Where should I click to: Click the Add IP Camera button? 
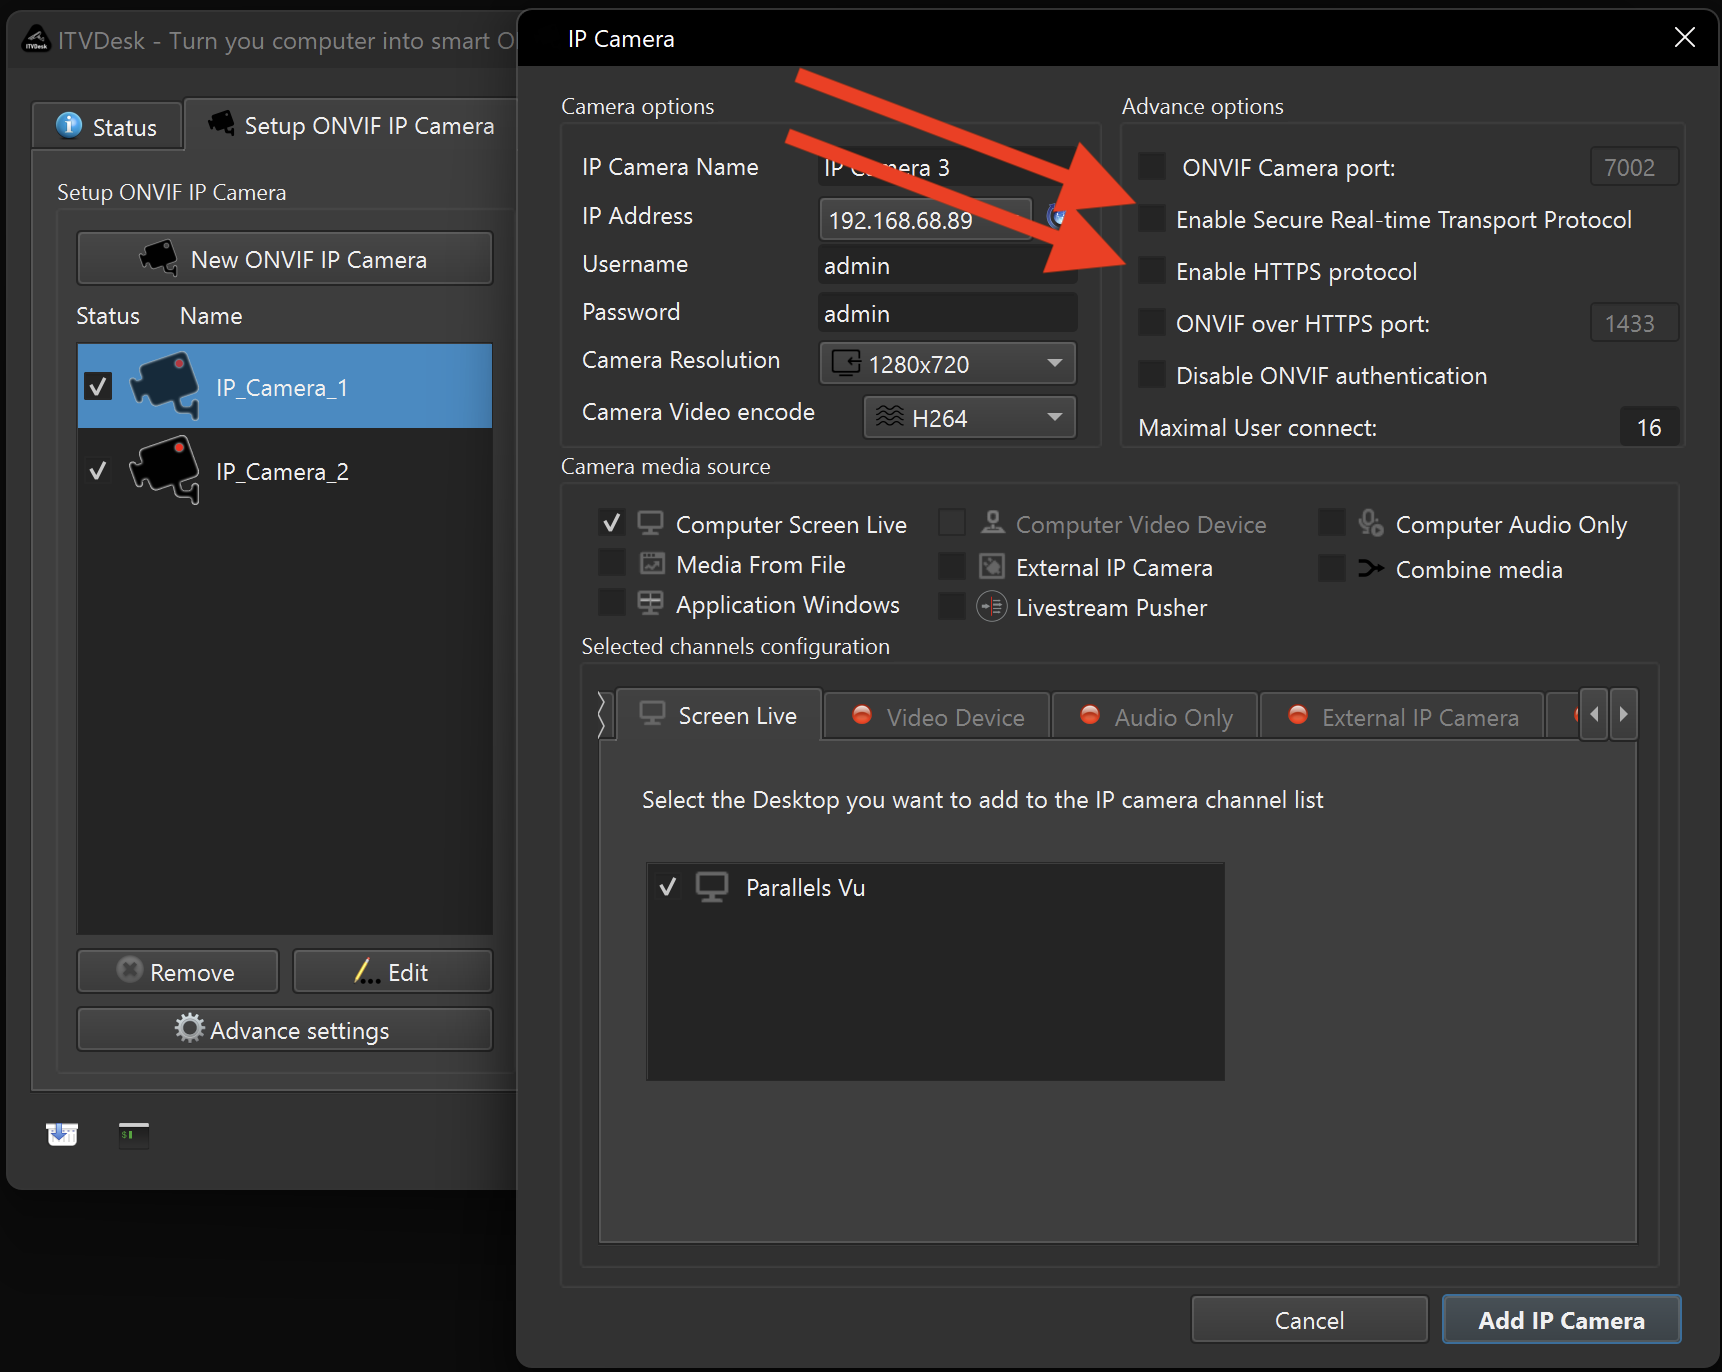[x=1560, y=1319]
